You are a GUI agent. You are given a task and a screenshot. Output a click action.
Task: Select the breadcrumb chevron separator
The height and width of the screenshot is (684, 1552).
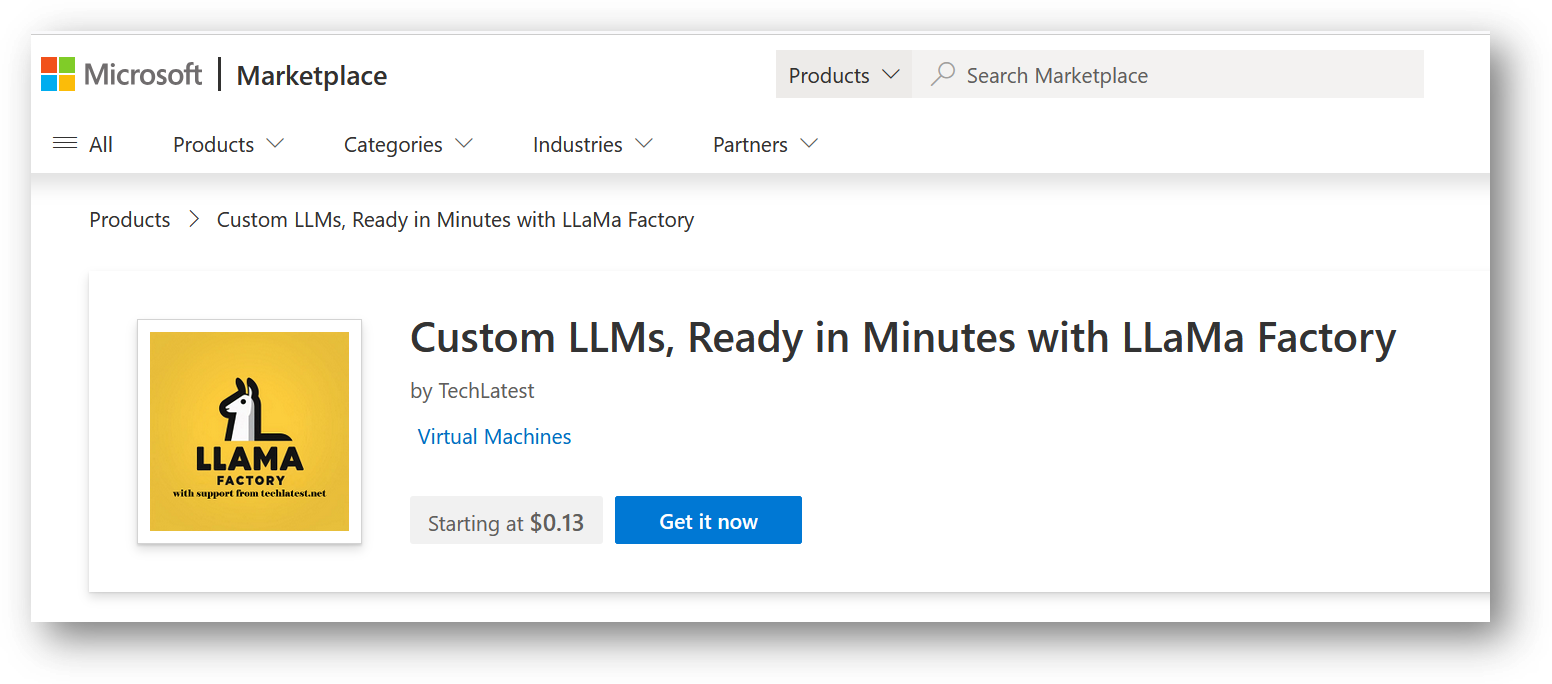click(x=193, y=219)
